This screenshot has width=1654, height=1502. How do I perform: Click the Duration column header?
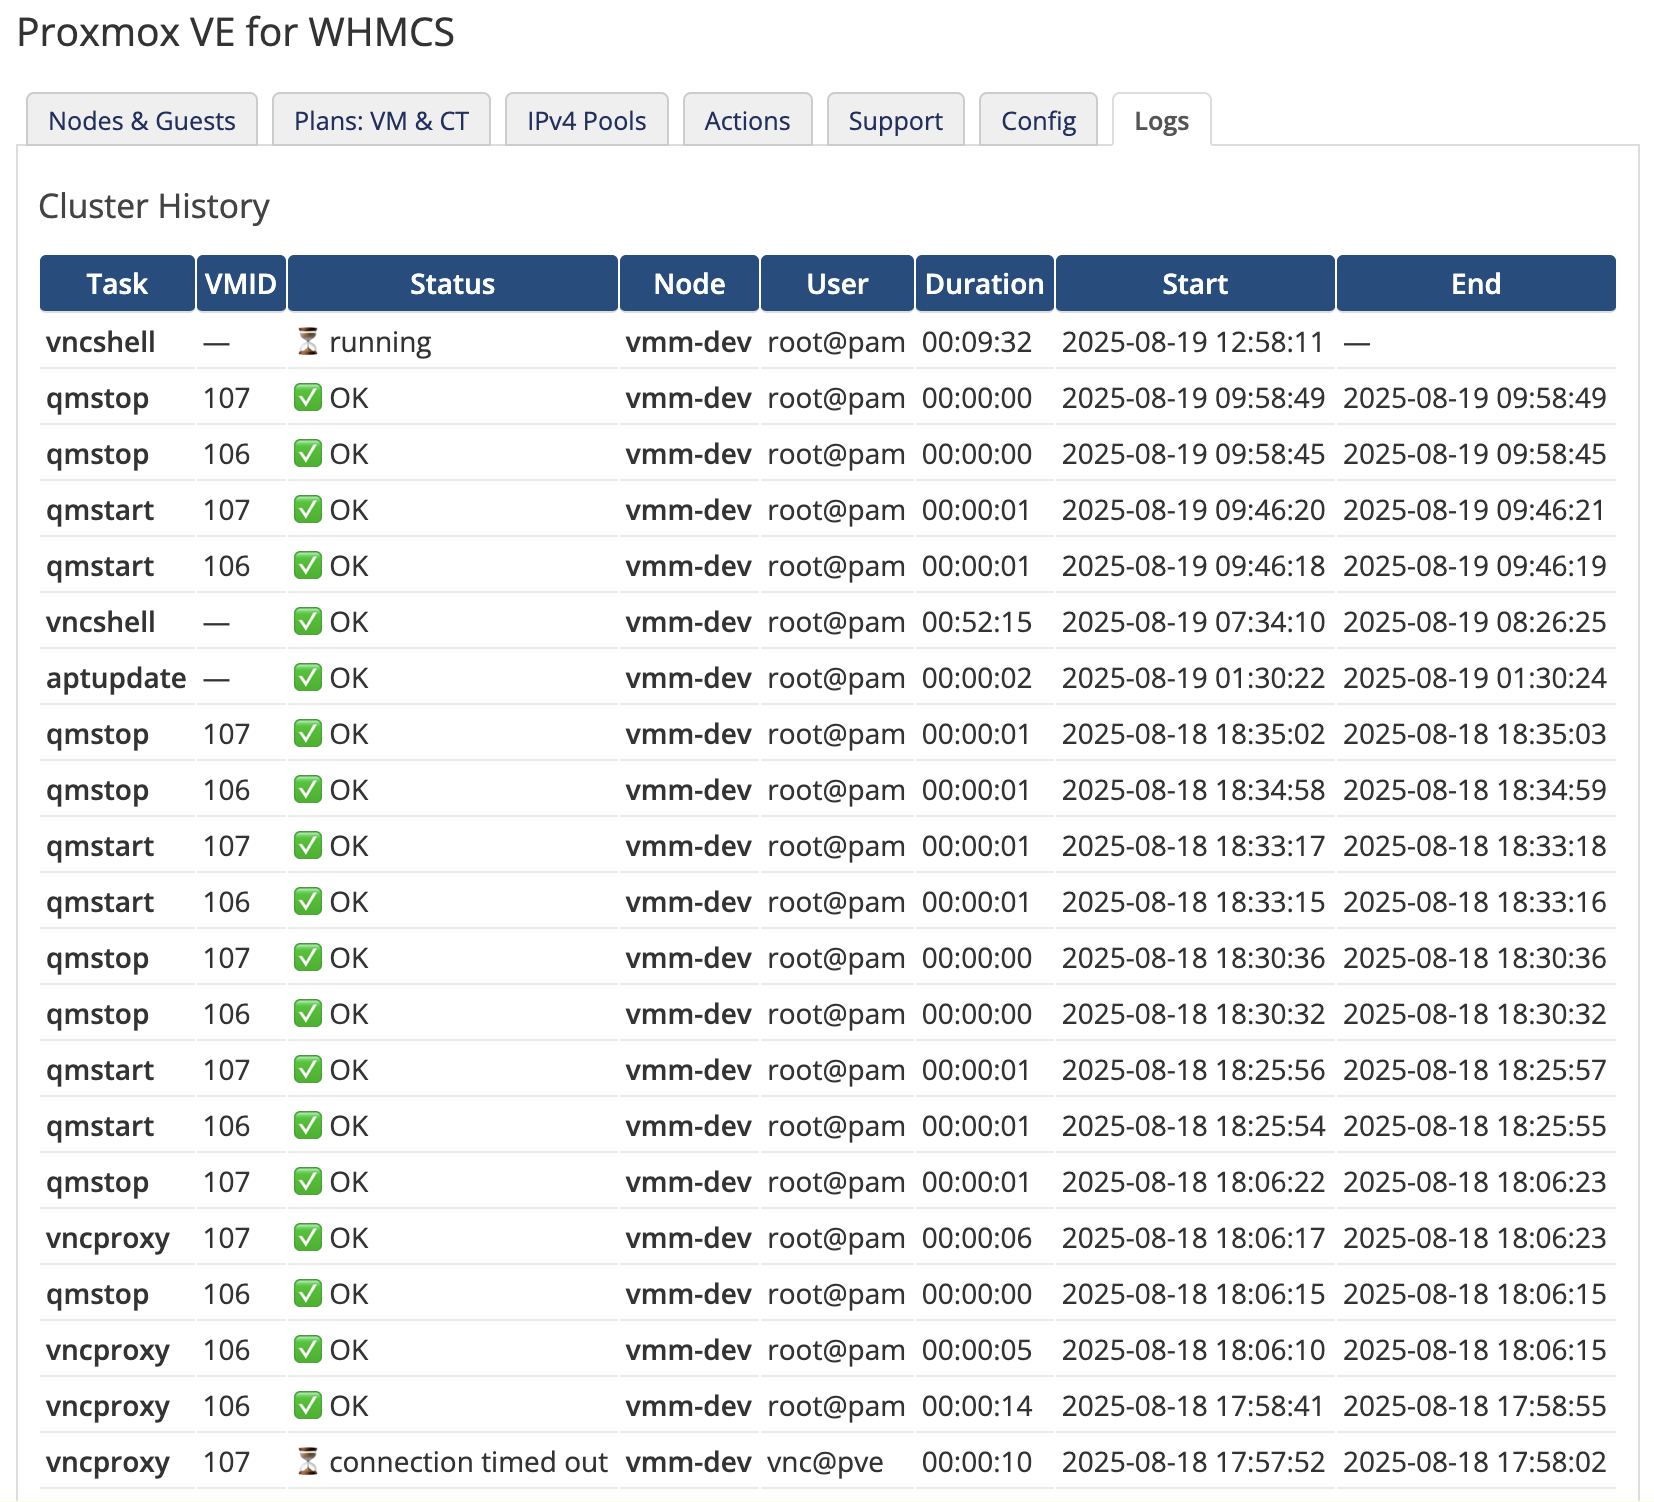(984, 283)
